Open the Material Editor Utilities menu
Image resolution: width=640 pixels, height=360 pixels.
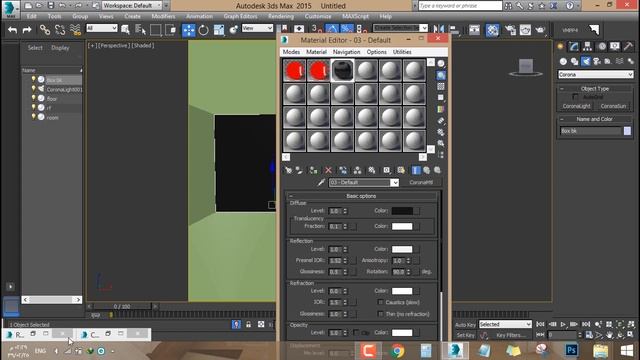point(402,52)
